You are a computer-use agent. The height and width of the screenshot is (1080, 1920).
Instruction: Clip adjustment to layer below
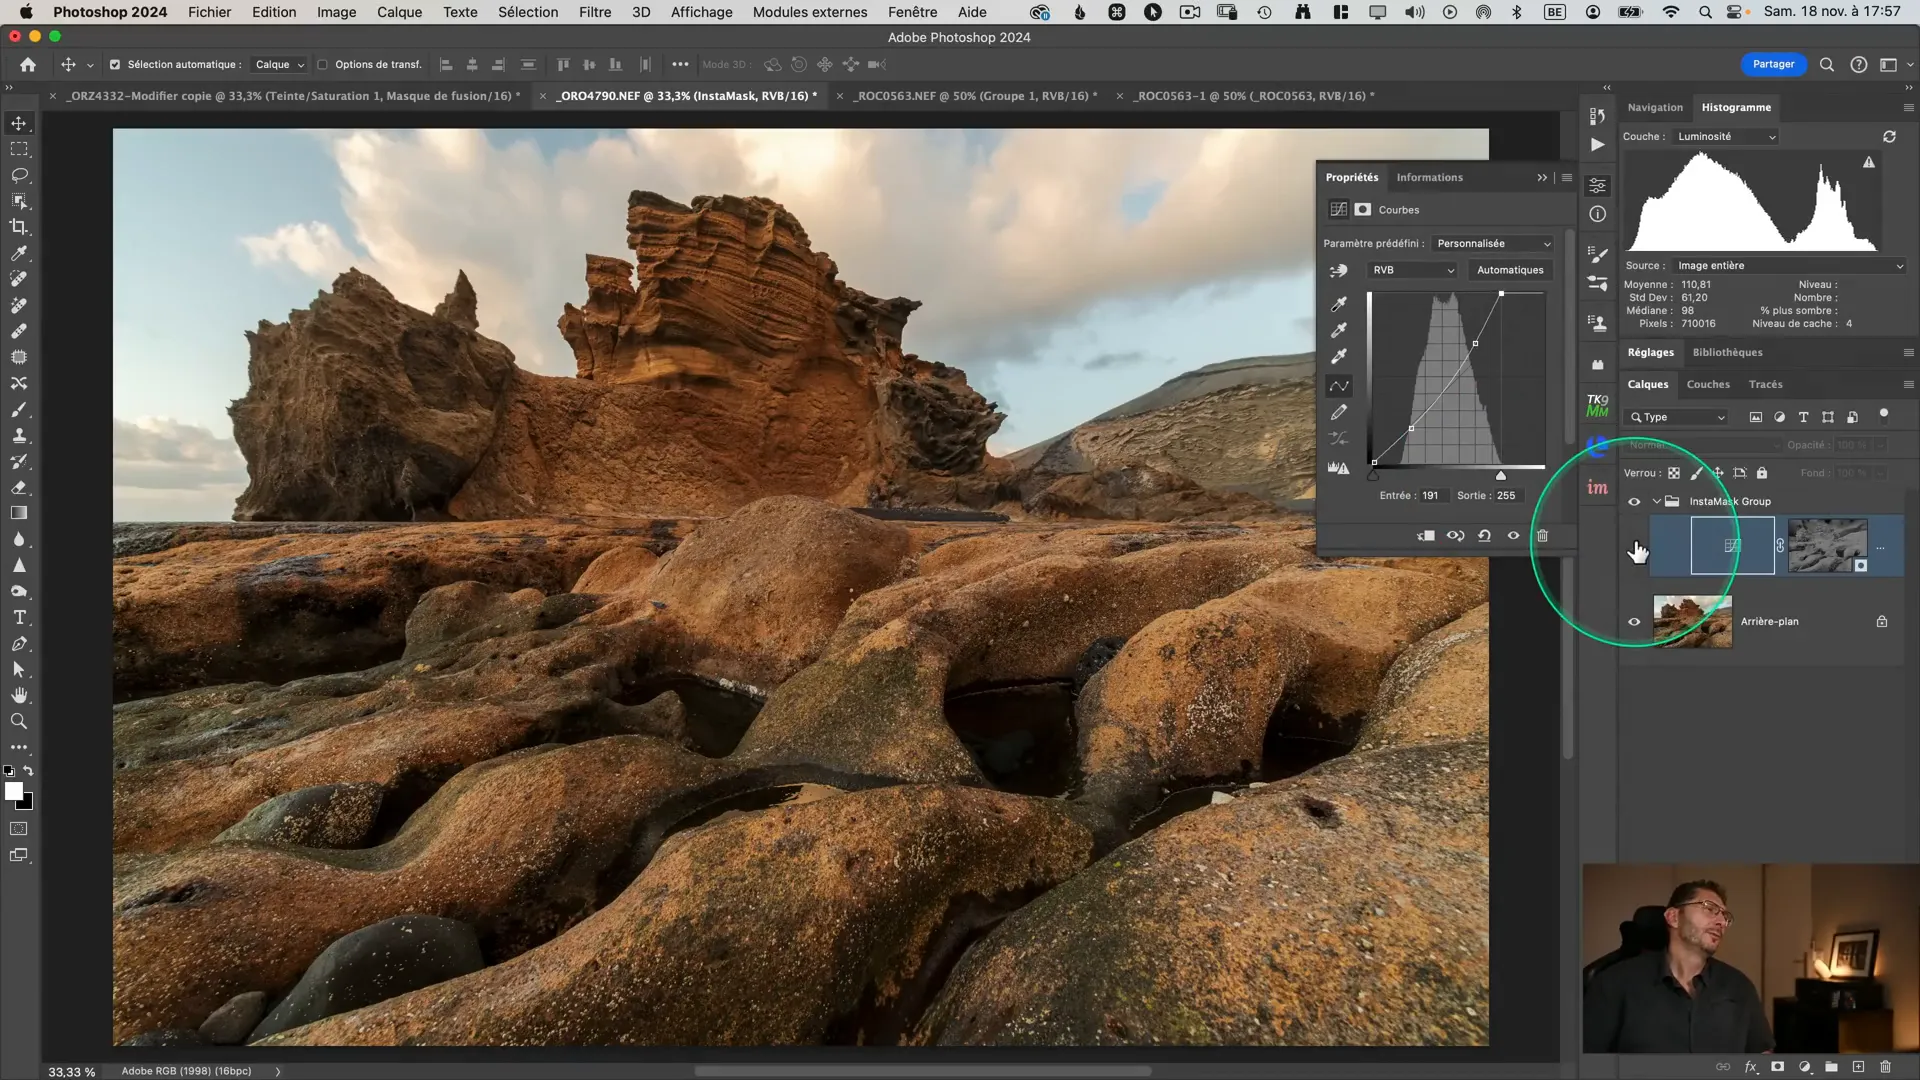point(1426,536)
